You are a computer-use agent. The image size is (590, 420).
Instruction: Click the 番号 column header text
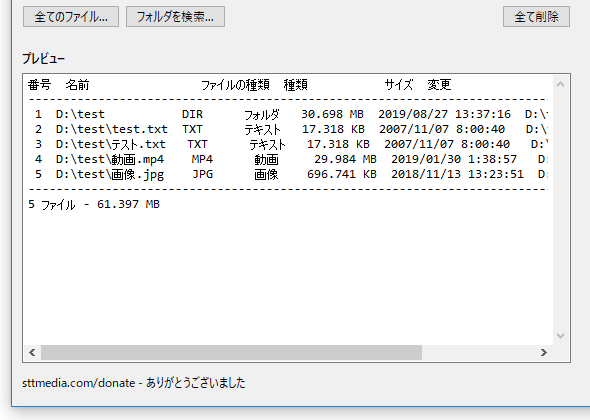click(40, 85)
